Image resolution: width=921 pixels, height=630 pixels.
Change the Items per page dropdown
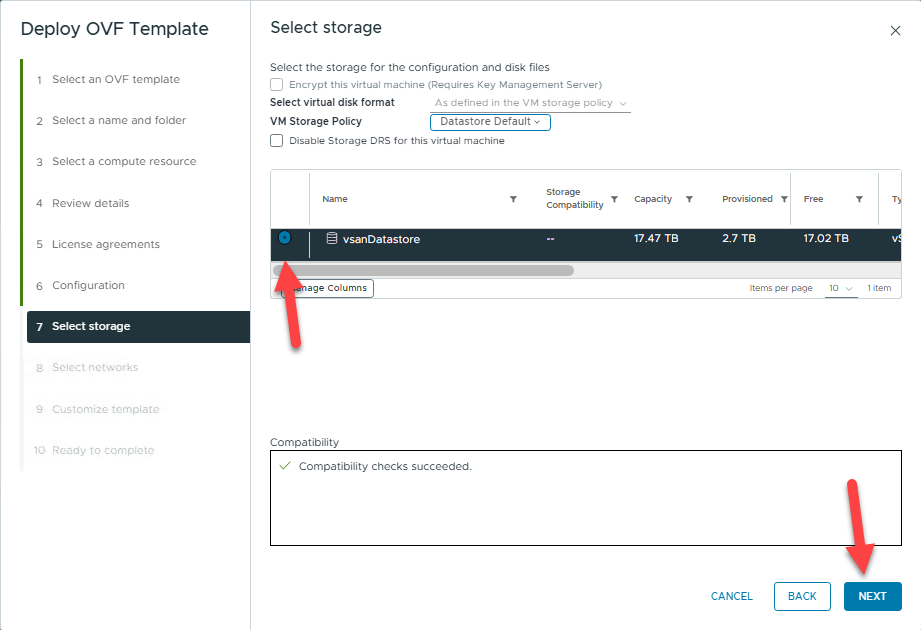[x=841, y=288]
